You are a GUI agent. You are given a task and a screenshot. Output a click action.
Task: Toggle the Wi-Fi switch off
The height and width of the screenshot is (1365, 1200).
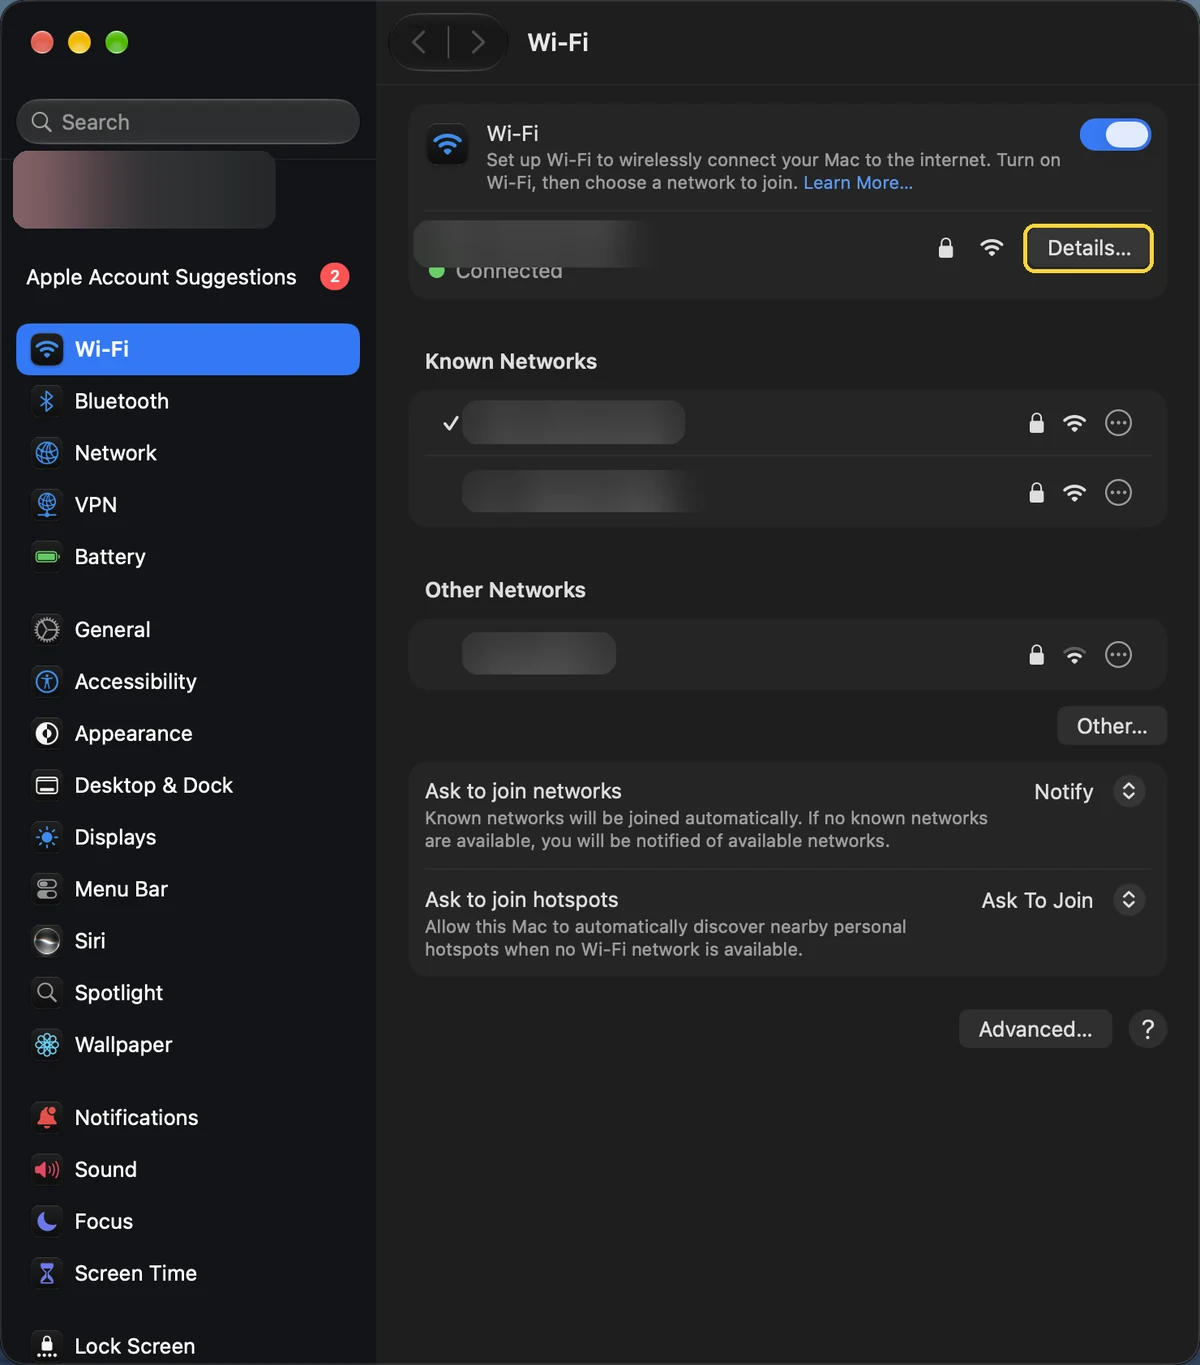point(1115,135)
